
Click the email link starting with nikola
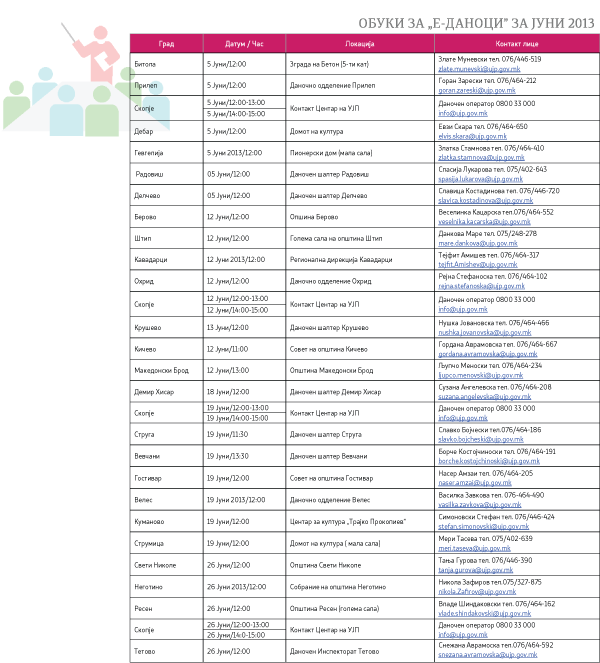point(477,592)
